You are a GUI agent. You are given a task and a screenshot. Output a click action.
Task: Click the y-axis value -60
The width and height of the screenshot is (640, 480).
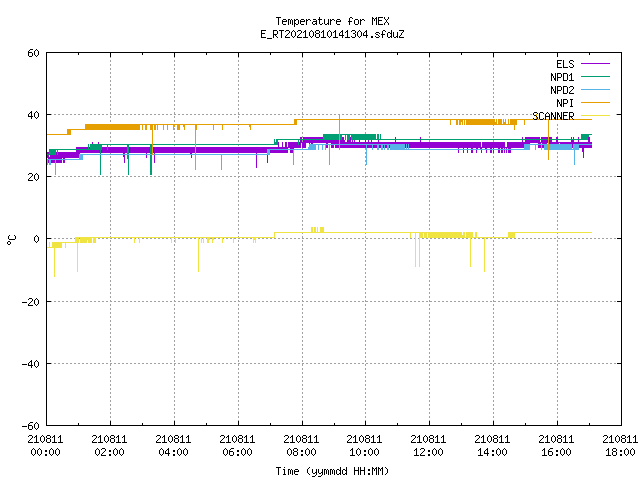tap(31, 426)
